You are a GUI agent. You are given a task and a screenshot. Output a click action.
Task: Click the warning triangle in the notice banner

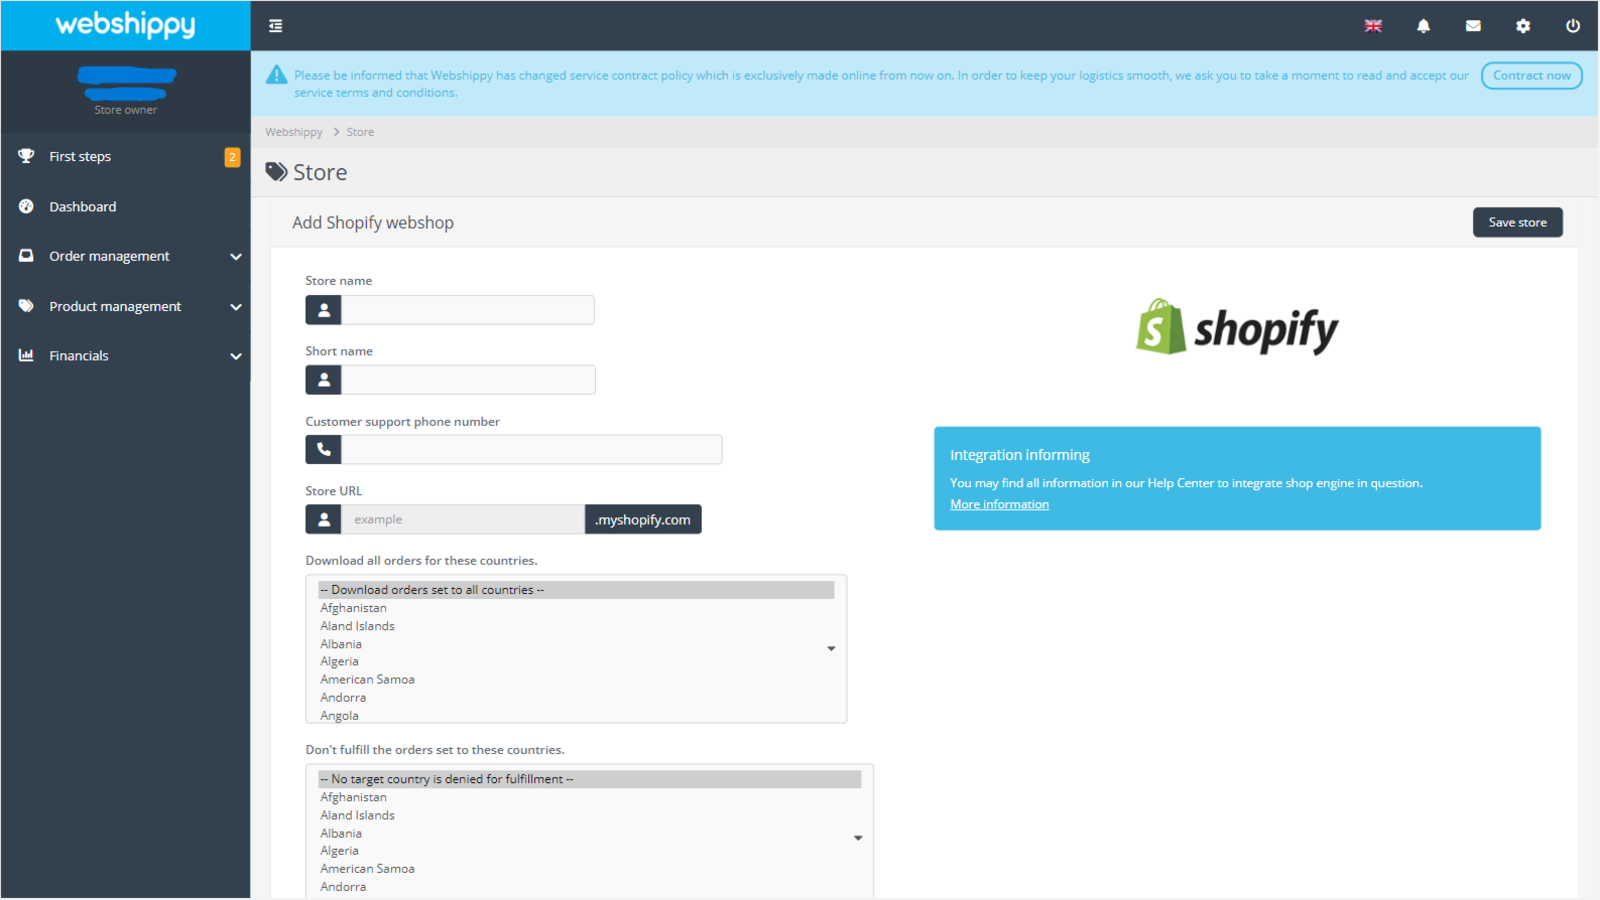[x=276, y=75]
